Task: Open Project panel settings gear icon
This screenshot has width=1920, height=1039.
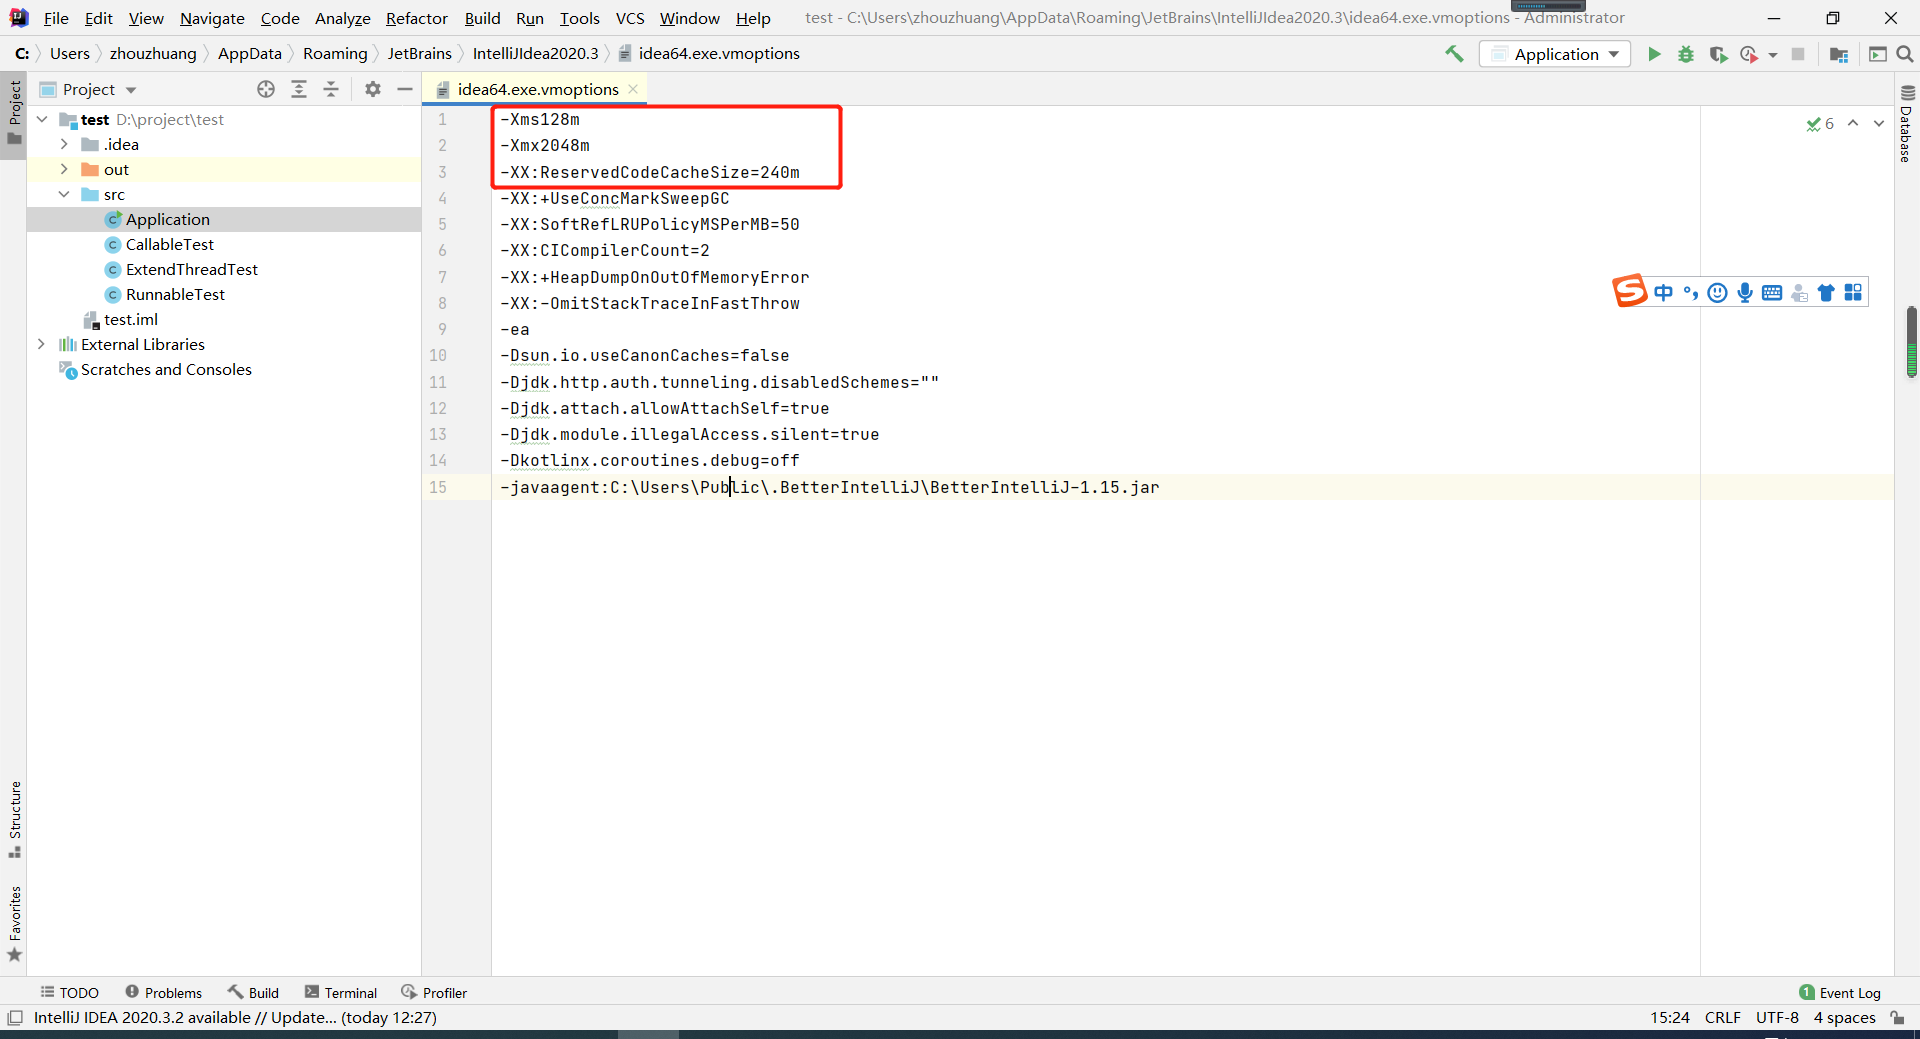Action: click(x=372, y=89)
